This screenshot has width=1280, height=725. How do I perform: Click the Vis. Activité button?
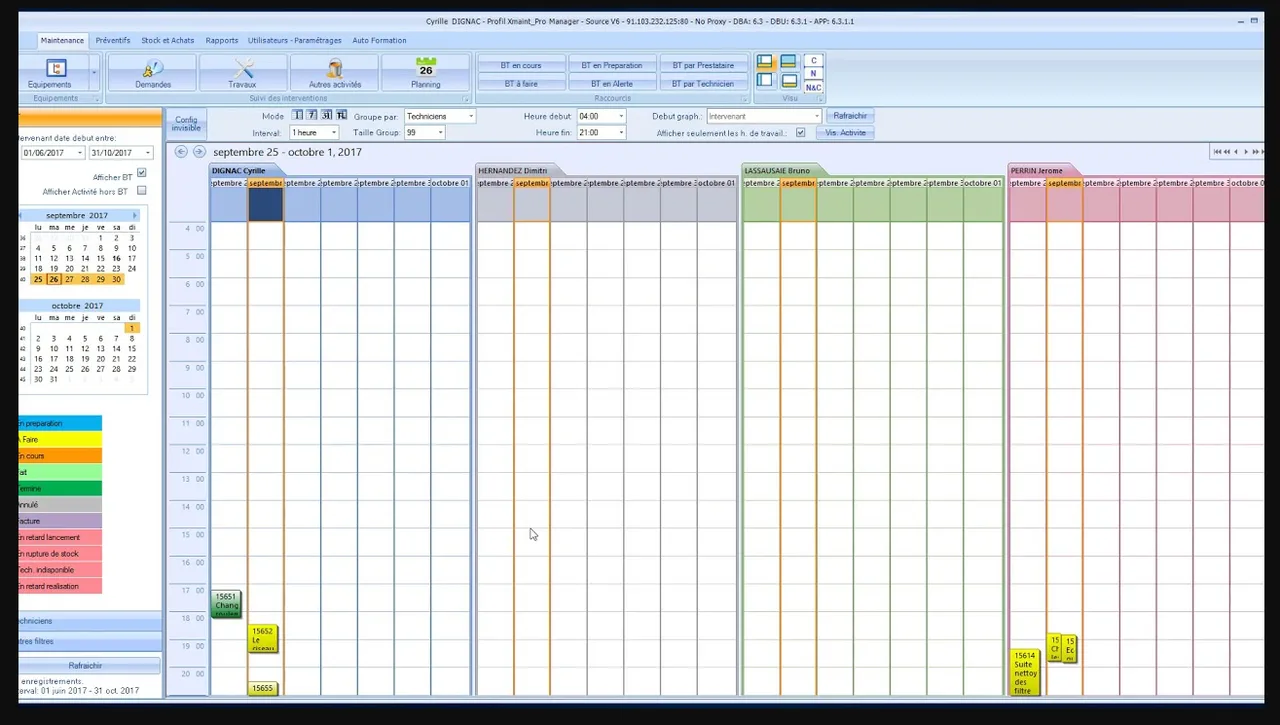tap(846, 132)
